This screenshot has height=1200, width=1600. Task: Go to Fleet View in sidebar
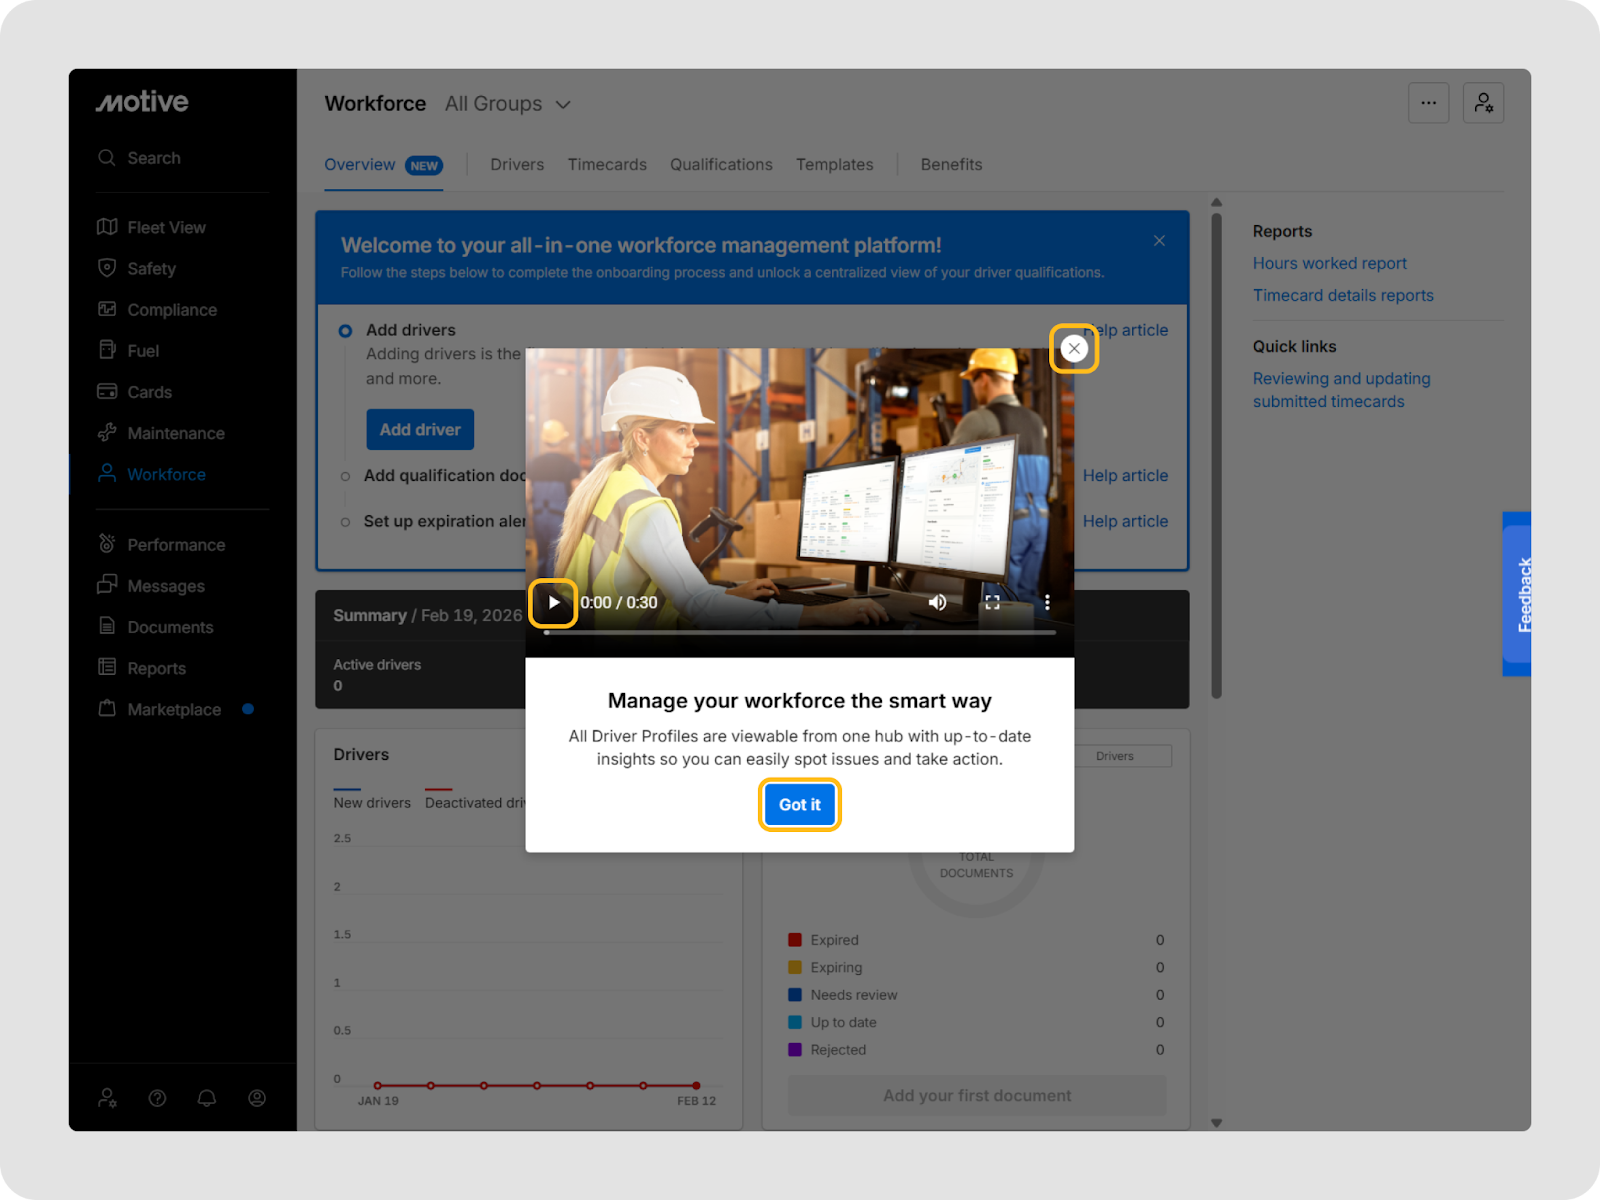pyautogui.click(x=166, y=228)
